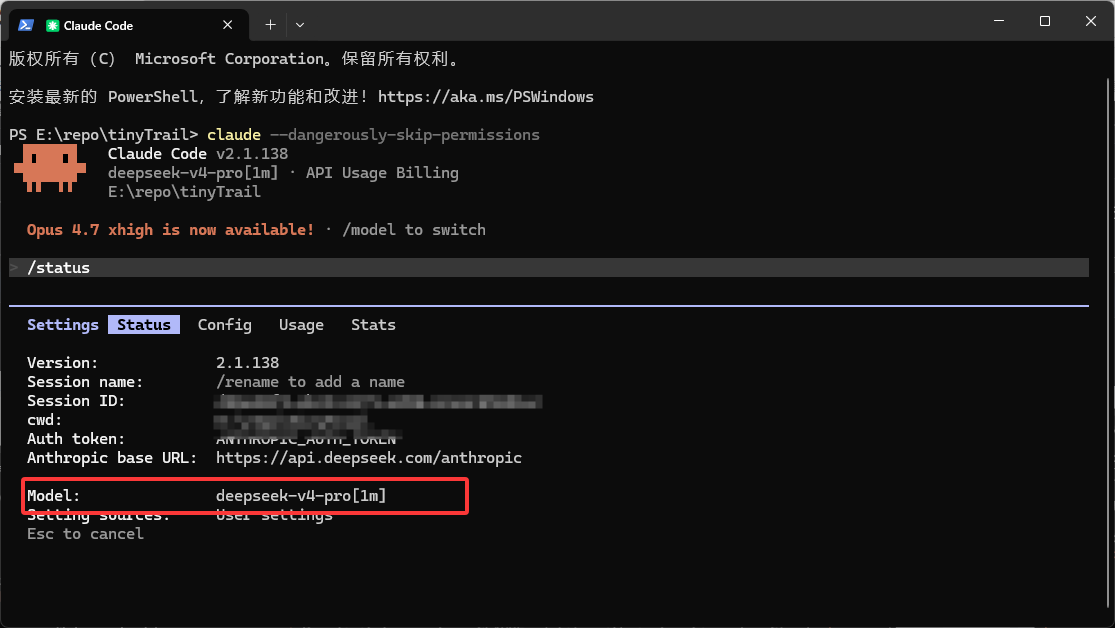Click model value deepseek-v4-pro[1m] in Status
The width and height of the screenshot is (1115, 628).
click(302, 496)
